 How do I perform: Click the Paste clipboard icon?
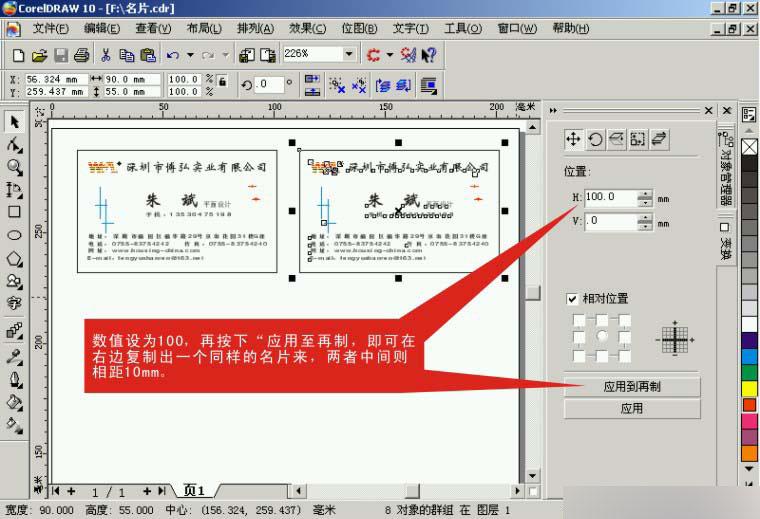tap(148, 55)
